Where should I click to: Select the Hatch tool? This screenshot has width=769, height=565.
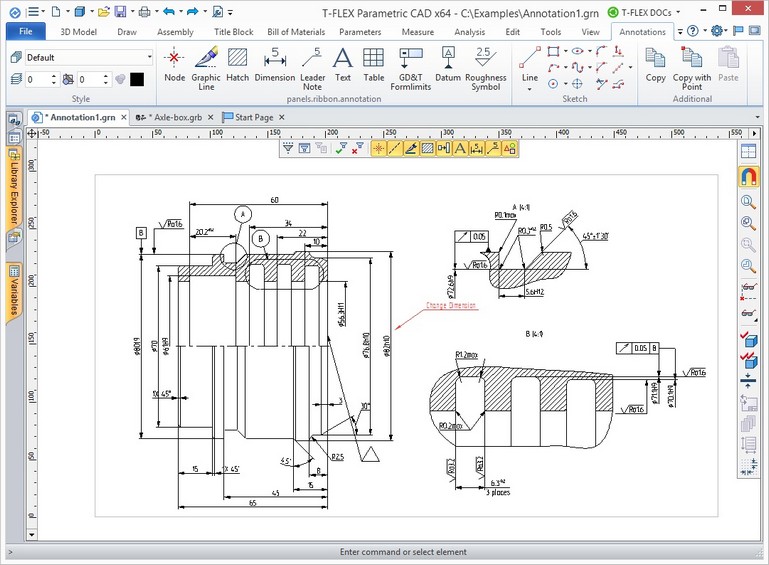[x=237, y=64]
